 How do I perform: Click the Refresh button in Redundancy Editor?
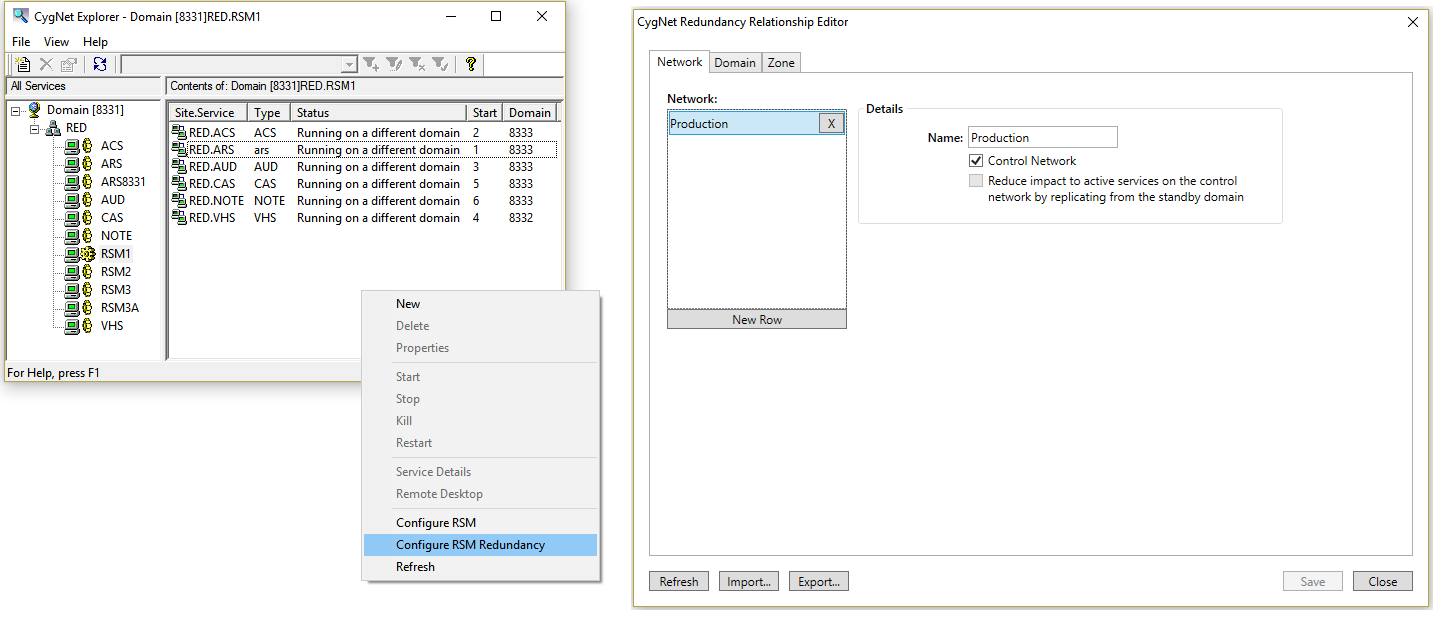pyautogui.click(x=679, y=582)
